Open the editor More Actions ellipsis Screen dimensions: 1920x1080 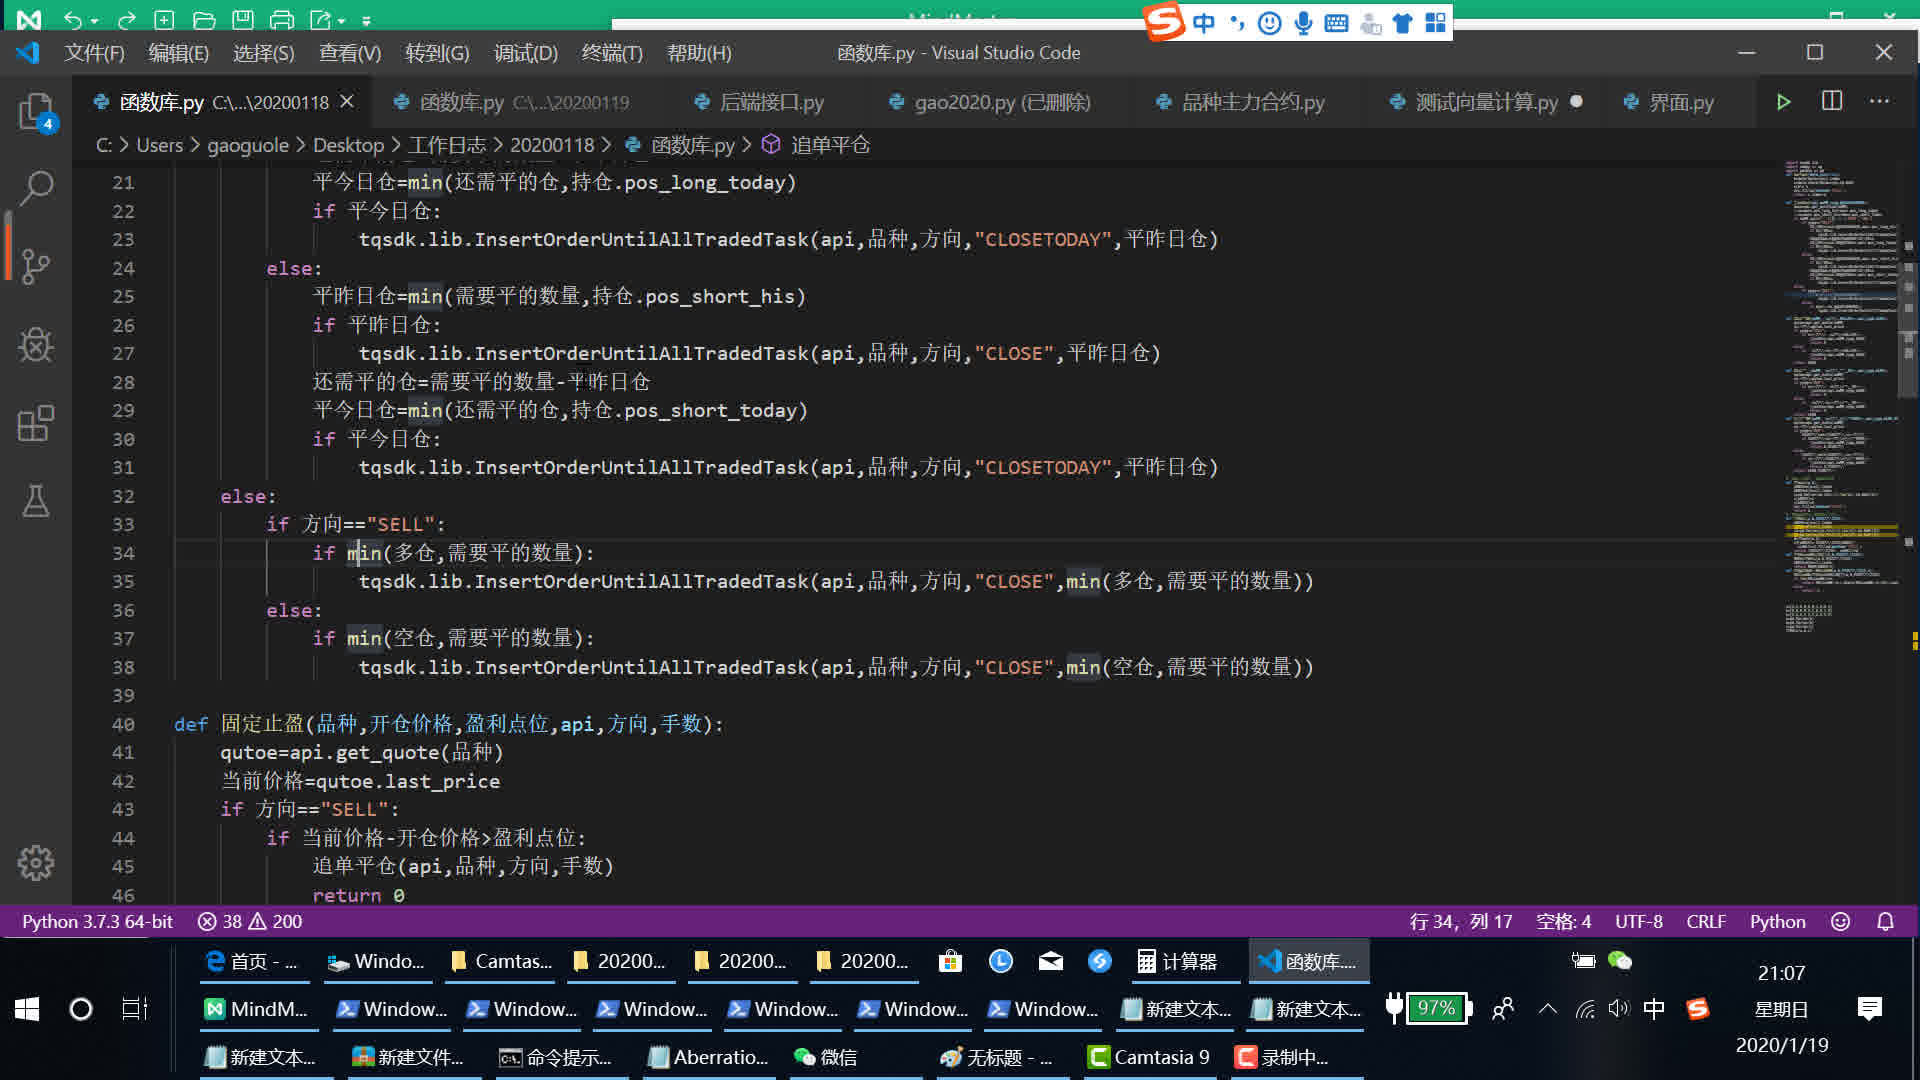(1880, 101)
